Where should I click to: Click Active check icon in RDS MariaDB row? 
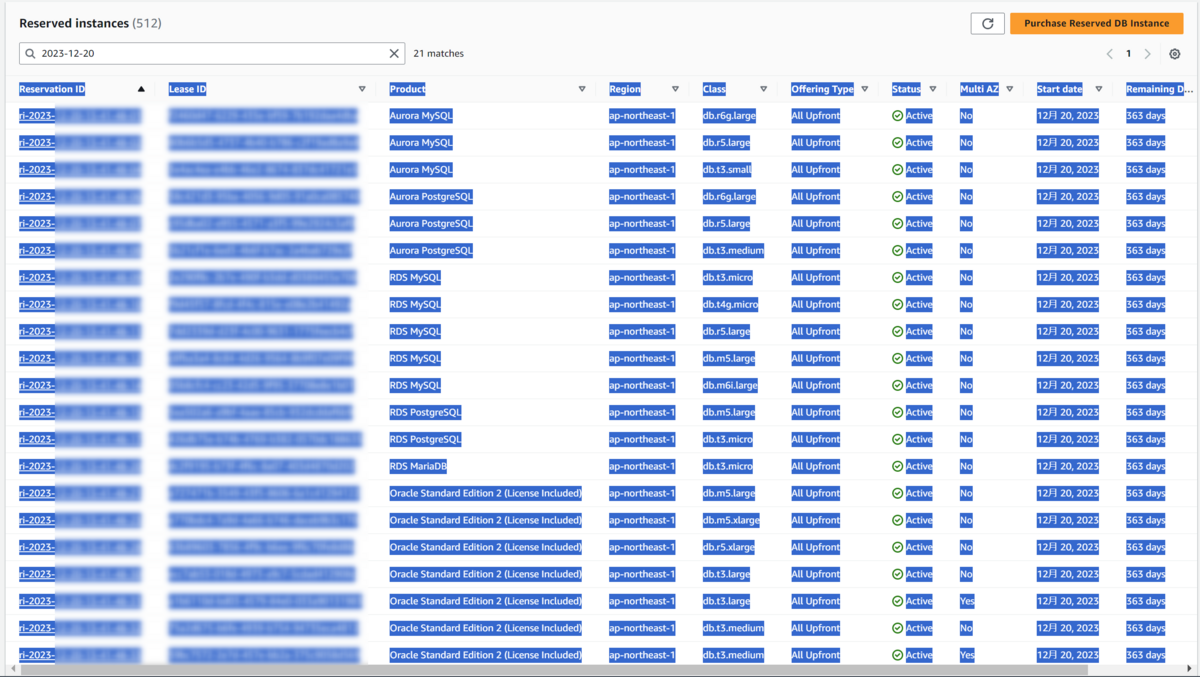(897, 466)
